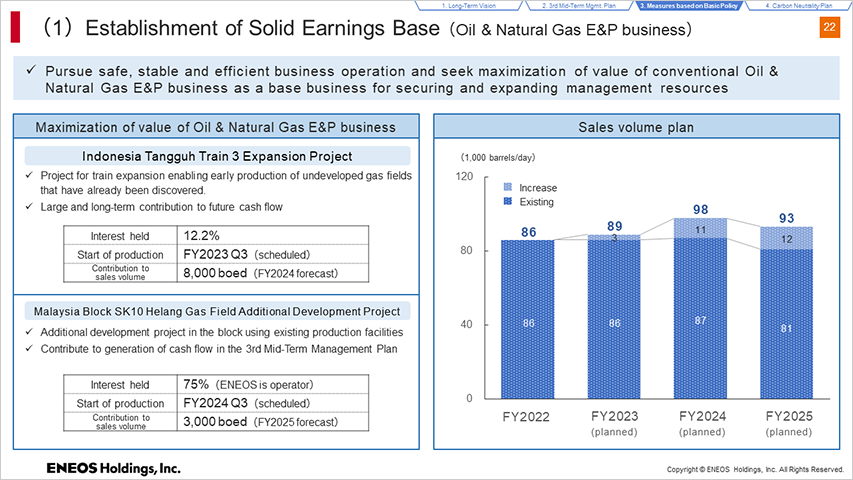Click checkmark beside 'Project for train expansion'

[x=29, y=175]
